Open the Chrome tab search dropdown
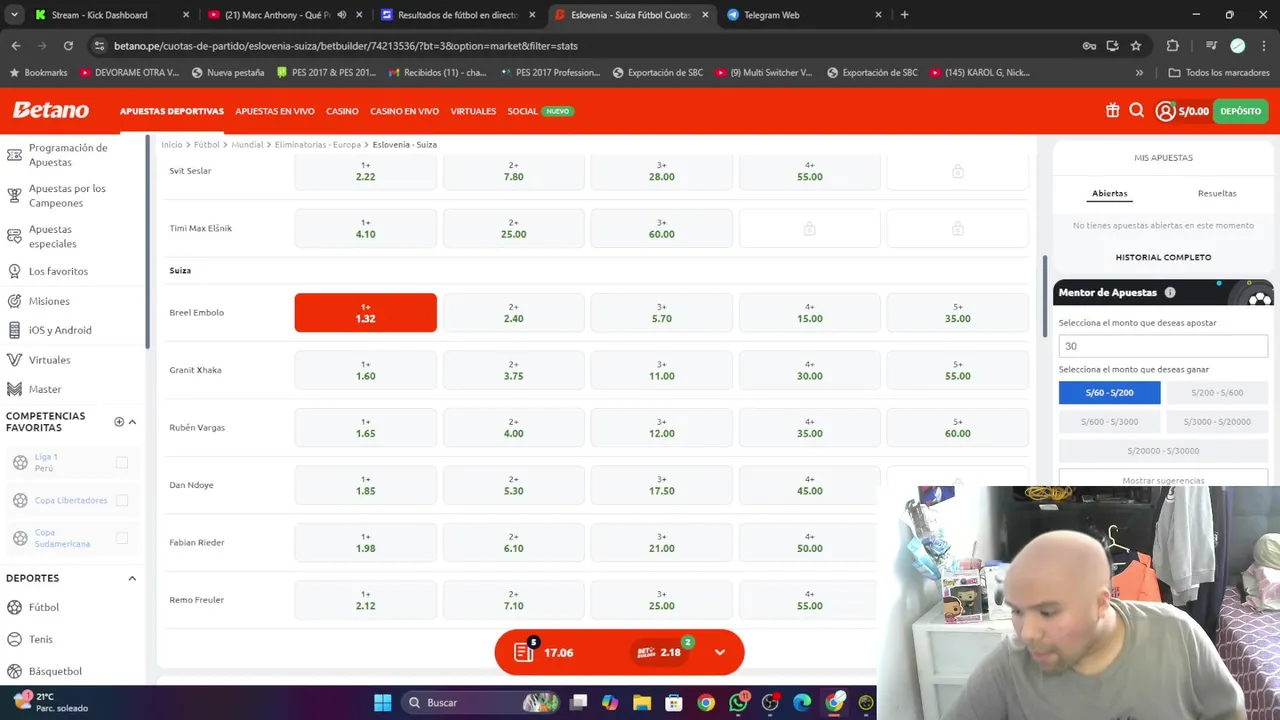Image resolution: width=1280 pixels, height=720 pixels. coord(14,15)
